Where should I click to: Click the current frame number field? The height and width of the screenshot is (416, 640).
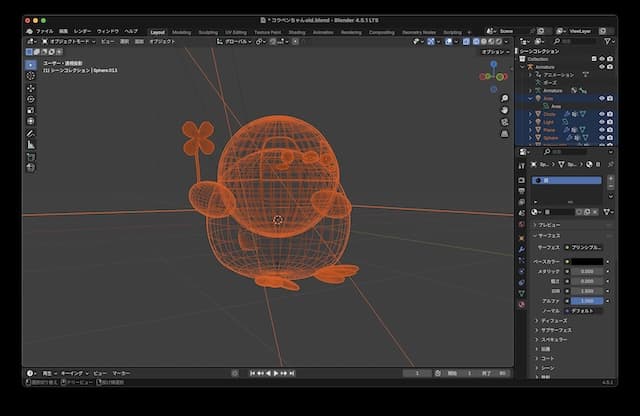point(417,374)
